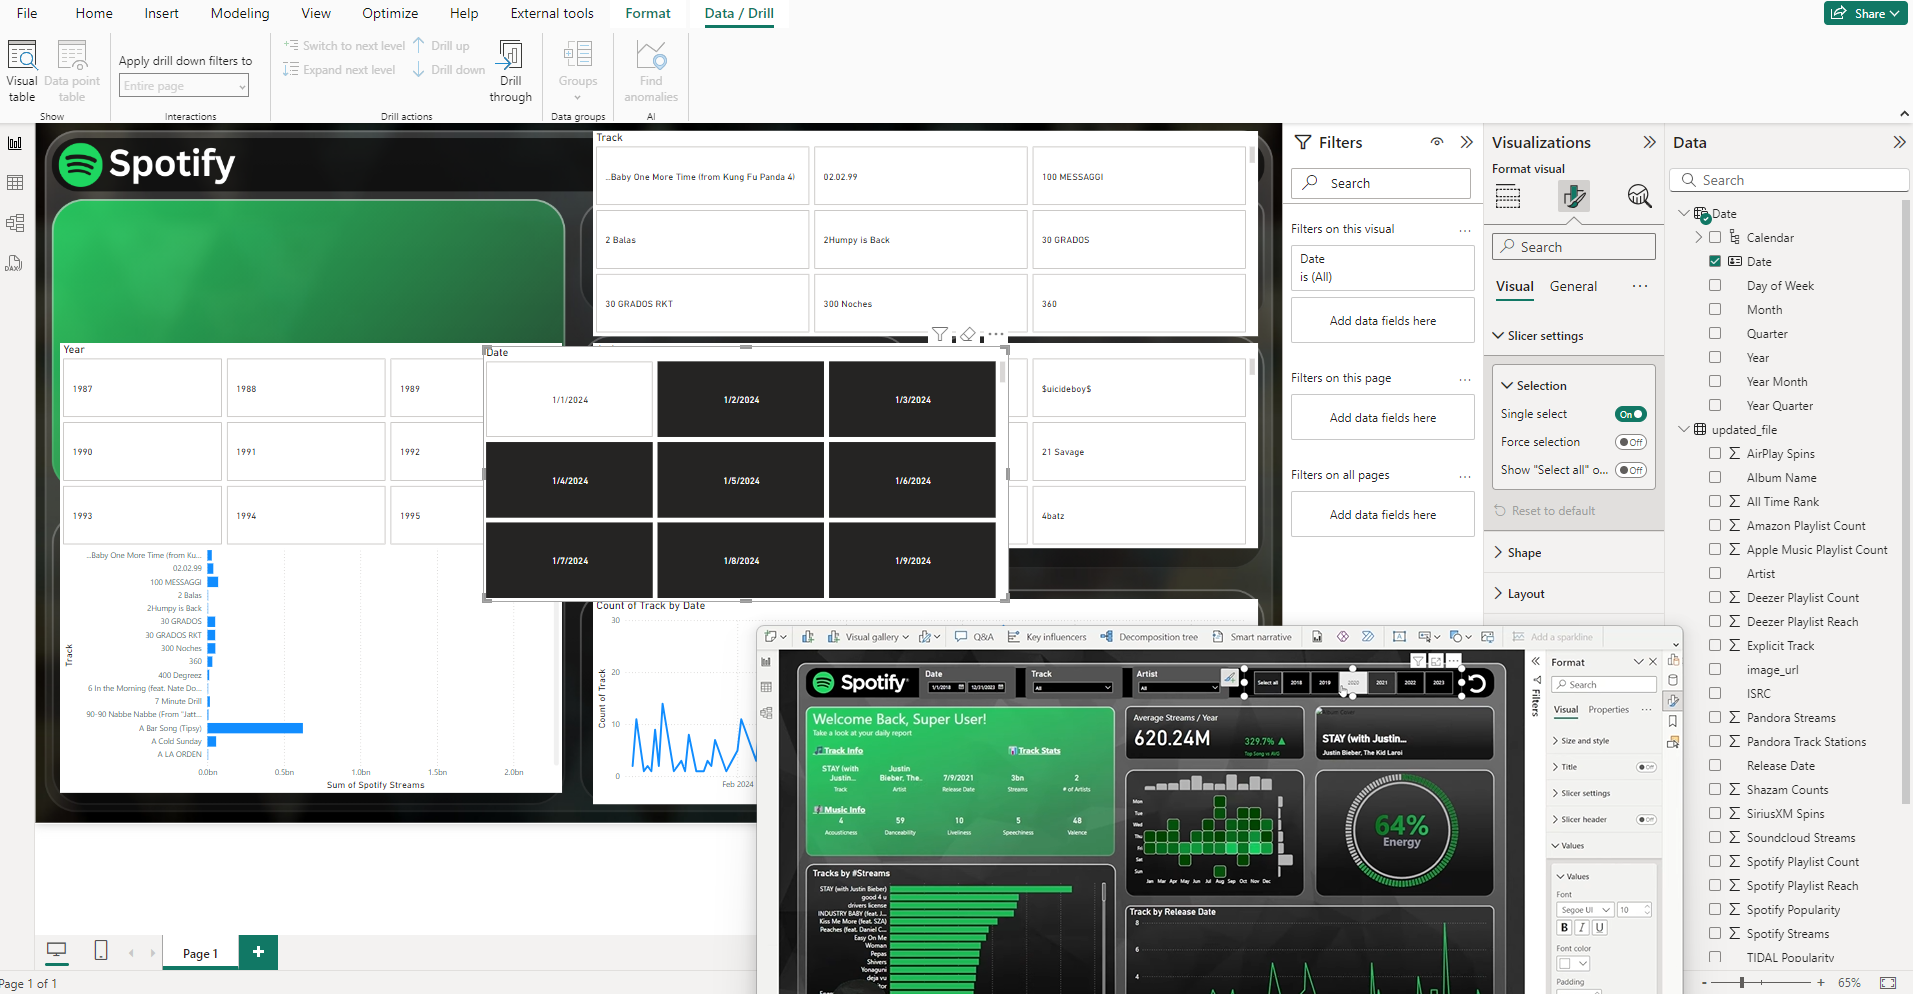Collapse the Visualizations pane
Screen dimensions: 1913x994
click(1649, 142)
